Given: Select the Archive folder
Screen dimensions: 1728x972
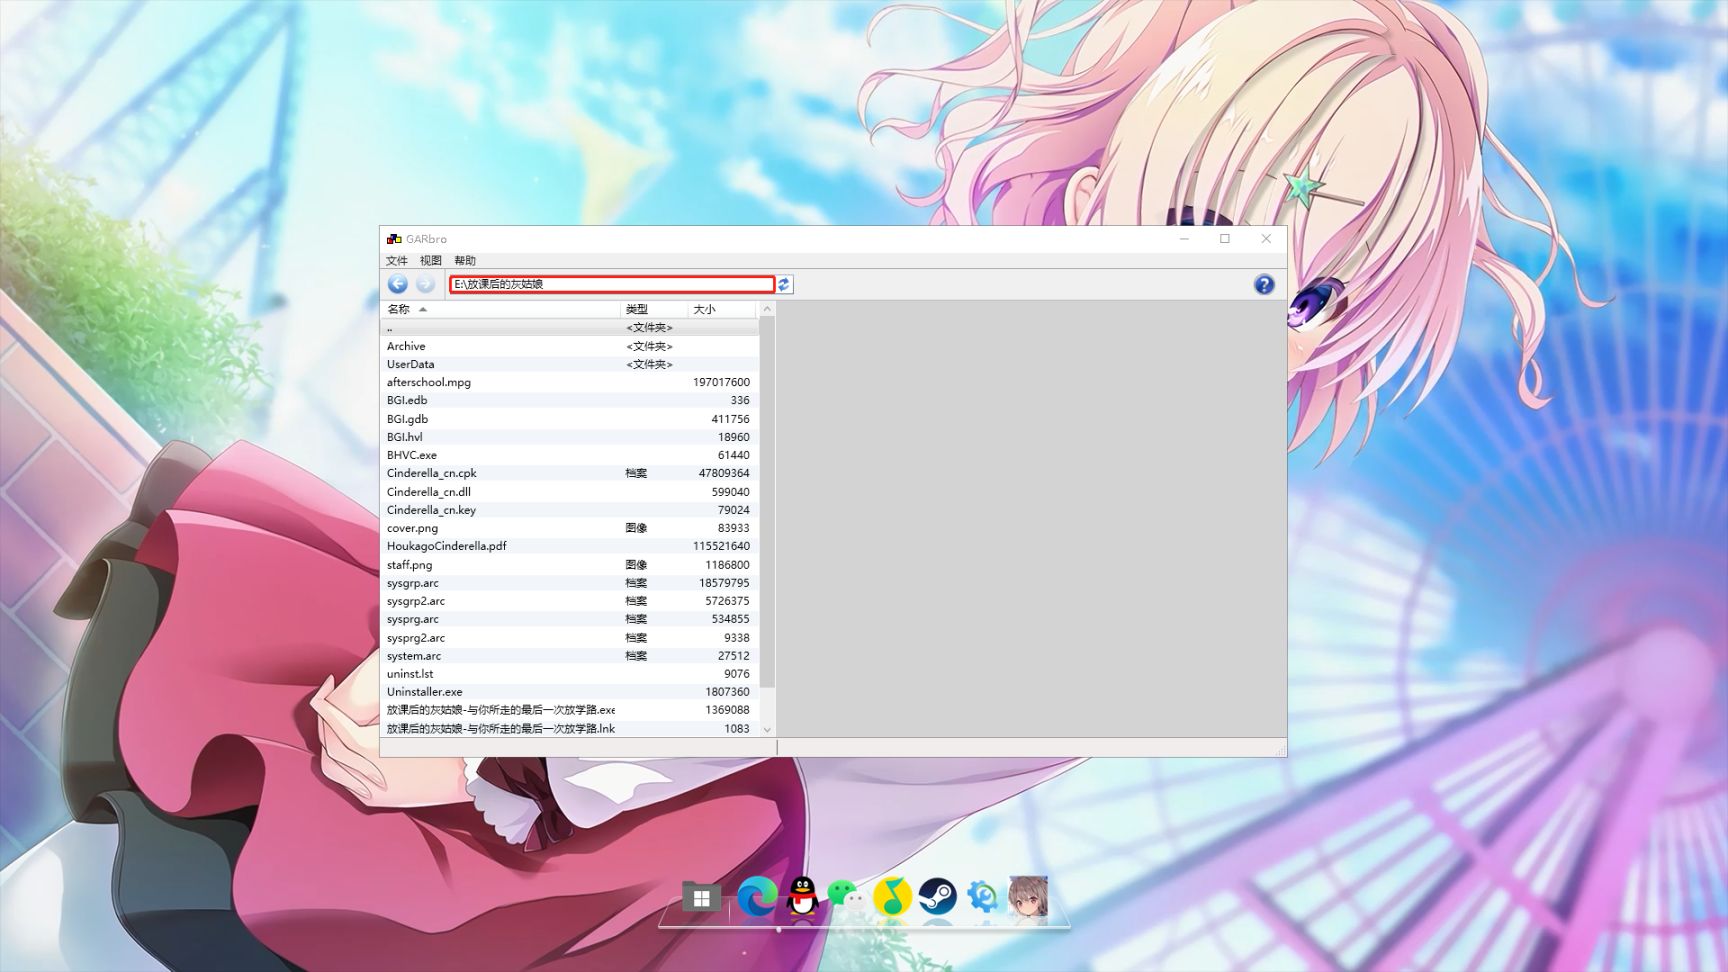Looking at the screenshot, I should tap(570, 346).
